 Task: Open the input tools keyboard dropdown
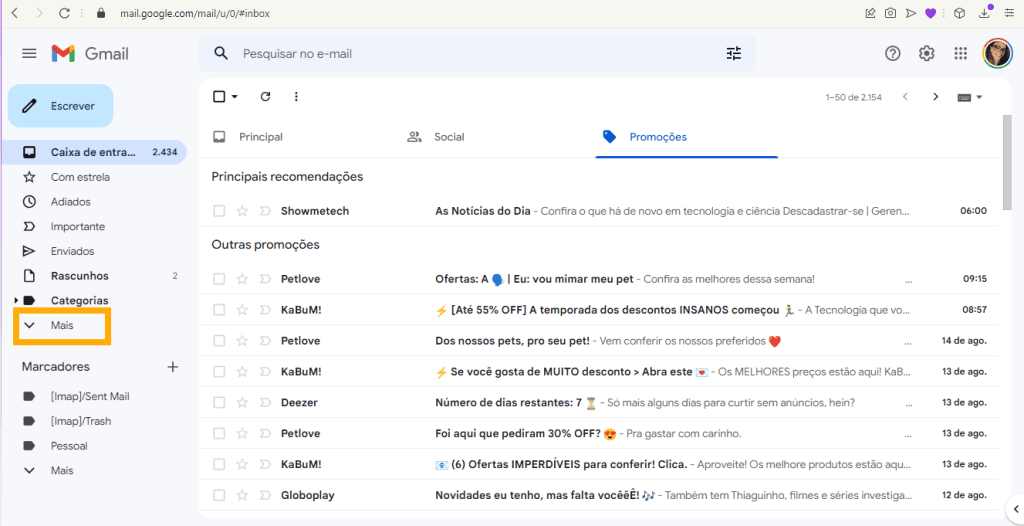click(970, 97)
